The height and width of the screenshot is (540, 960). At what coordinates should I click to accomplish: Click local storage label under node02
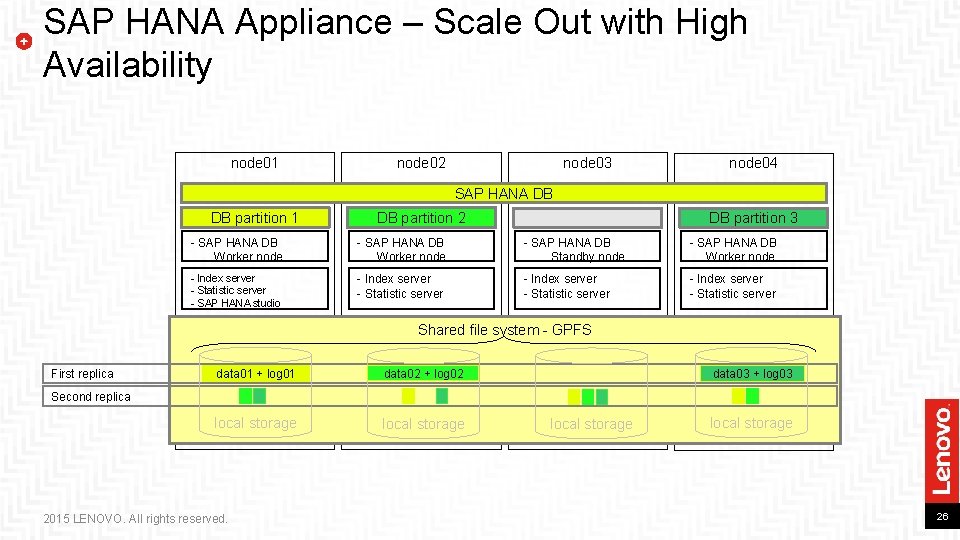(x=423, y=424)
